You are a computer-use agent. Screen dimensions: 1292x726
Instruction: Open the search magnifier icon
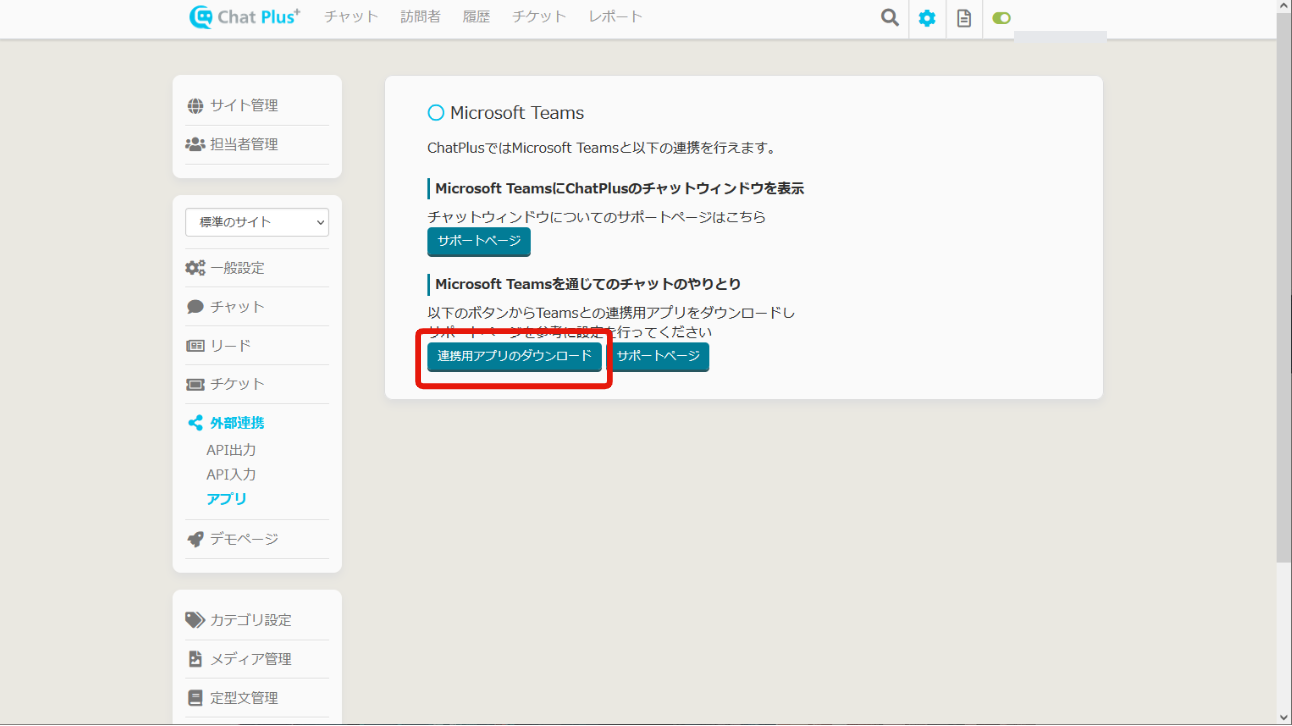(889, 18)
